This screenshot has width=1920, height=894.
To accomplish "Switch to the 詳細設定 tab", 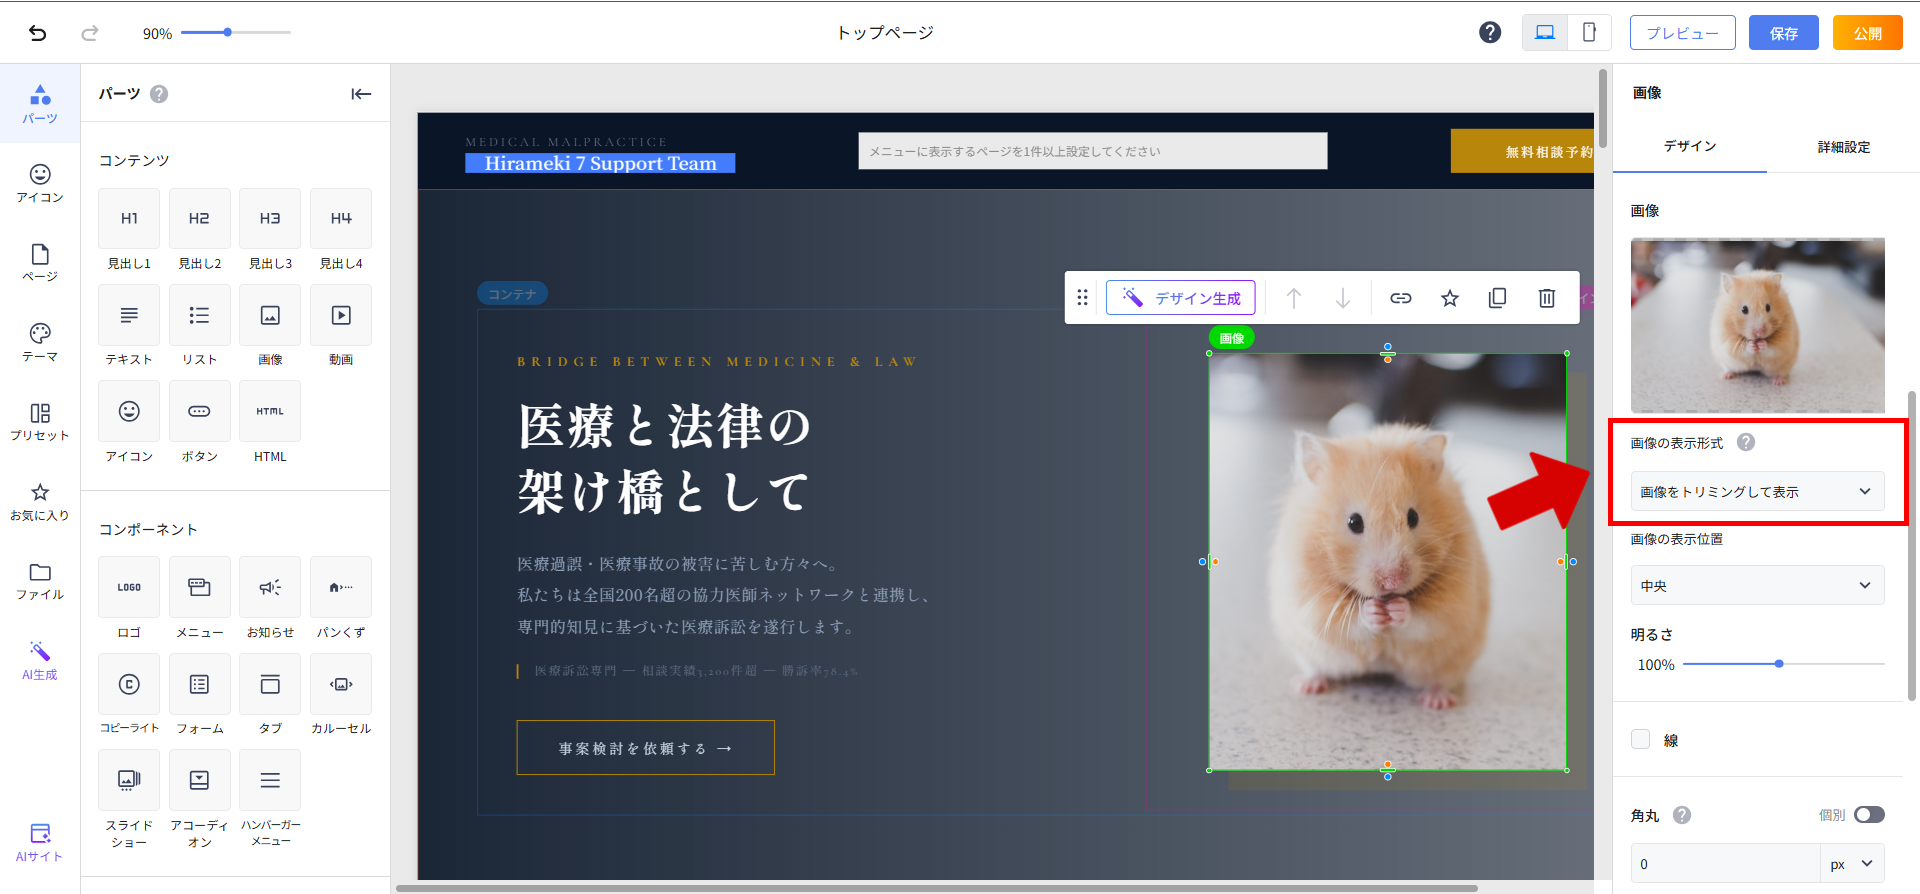I will [1843, 147].
